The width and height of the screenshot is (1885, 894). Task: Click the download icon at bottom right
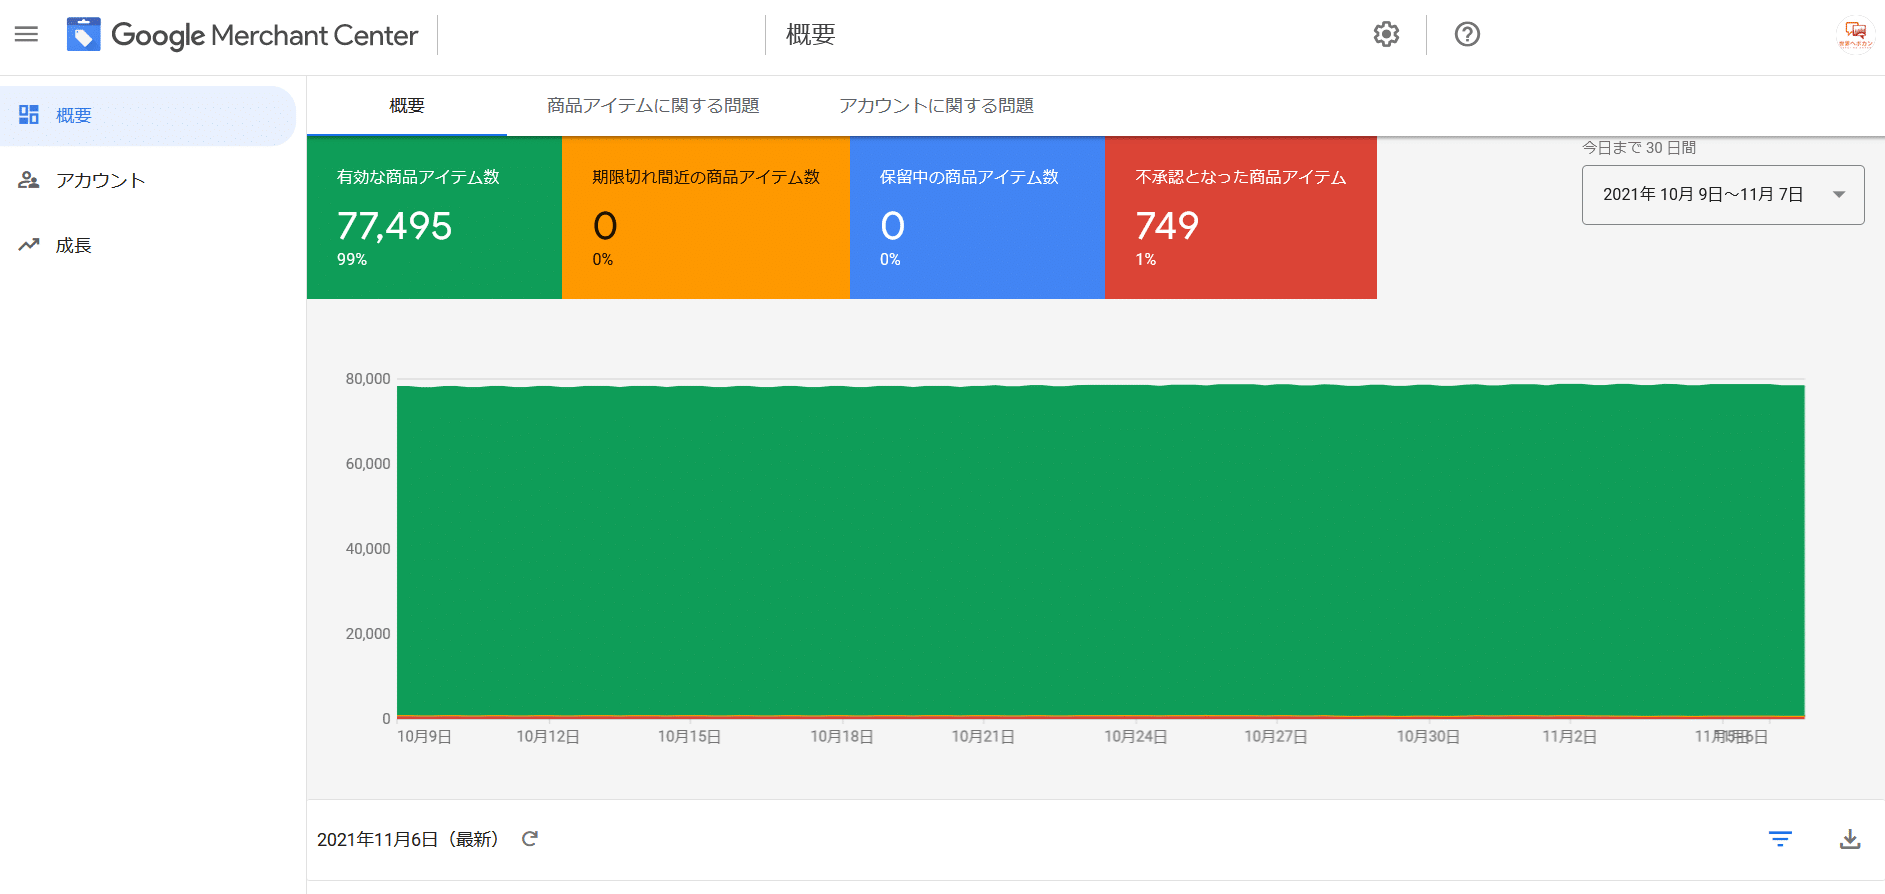pos(1850,839)
